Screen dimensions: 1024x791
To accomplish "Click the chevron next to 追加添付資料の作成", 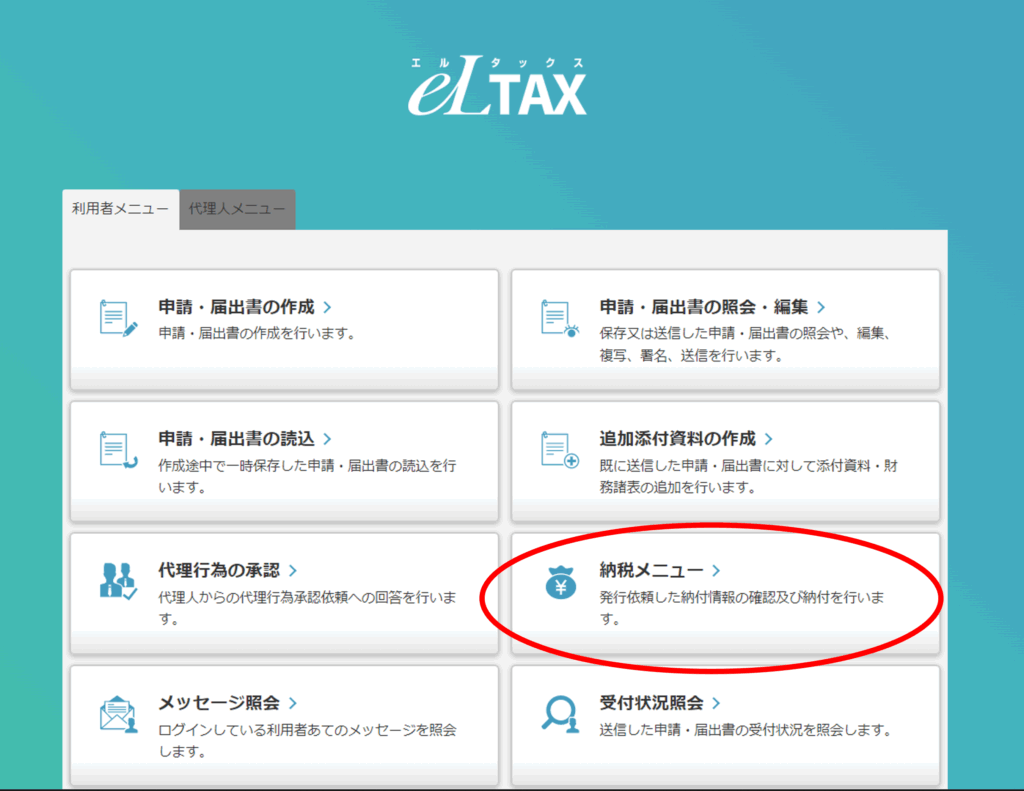I will [769, 439].
